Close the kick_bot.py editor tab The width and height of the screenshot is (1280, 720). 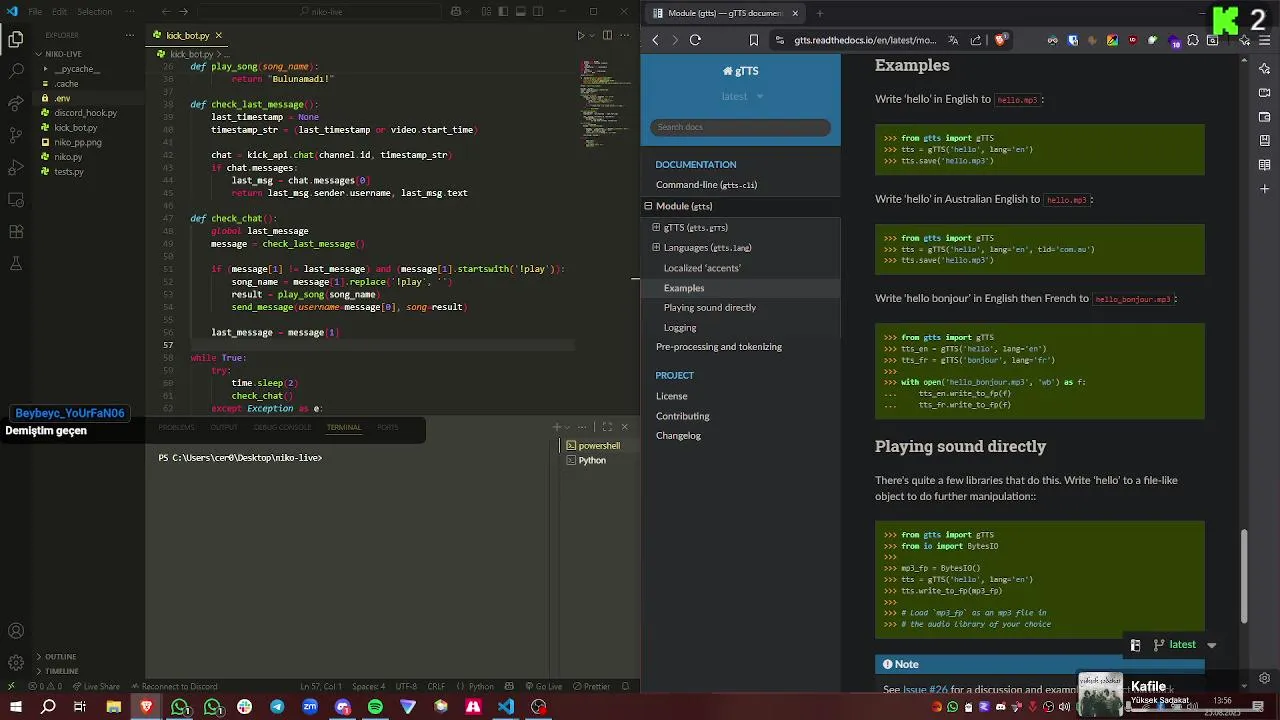pyautogui.click(x=218, y=35)
